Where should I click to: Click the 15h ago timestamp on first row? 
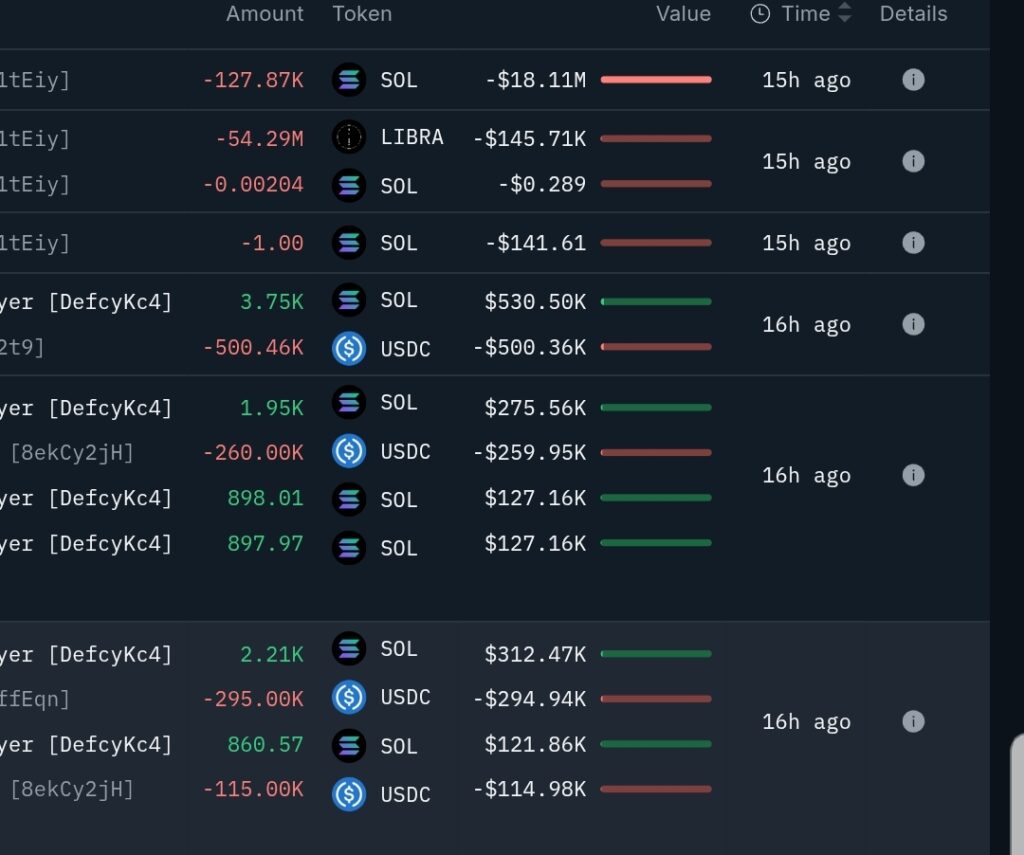[x=806, y=80]
